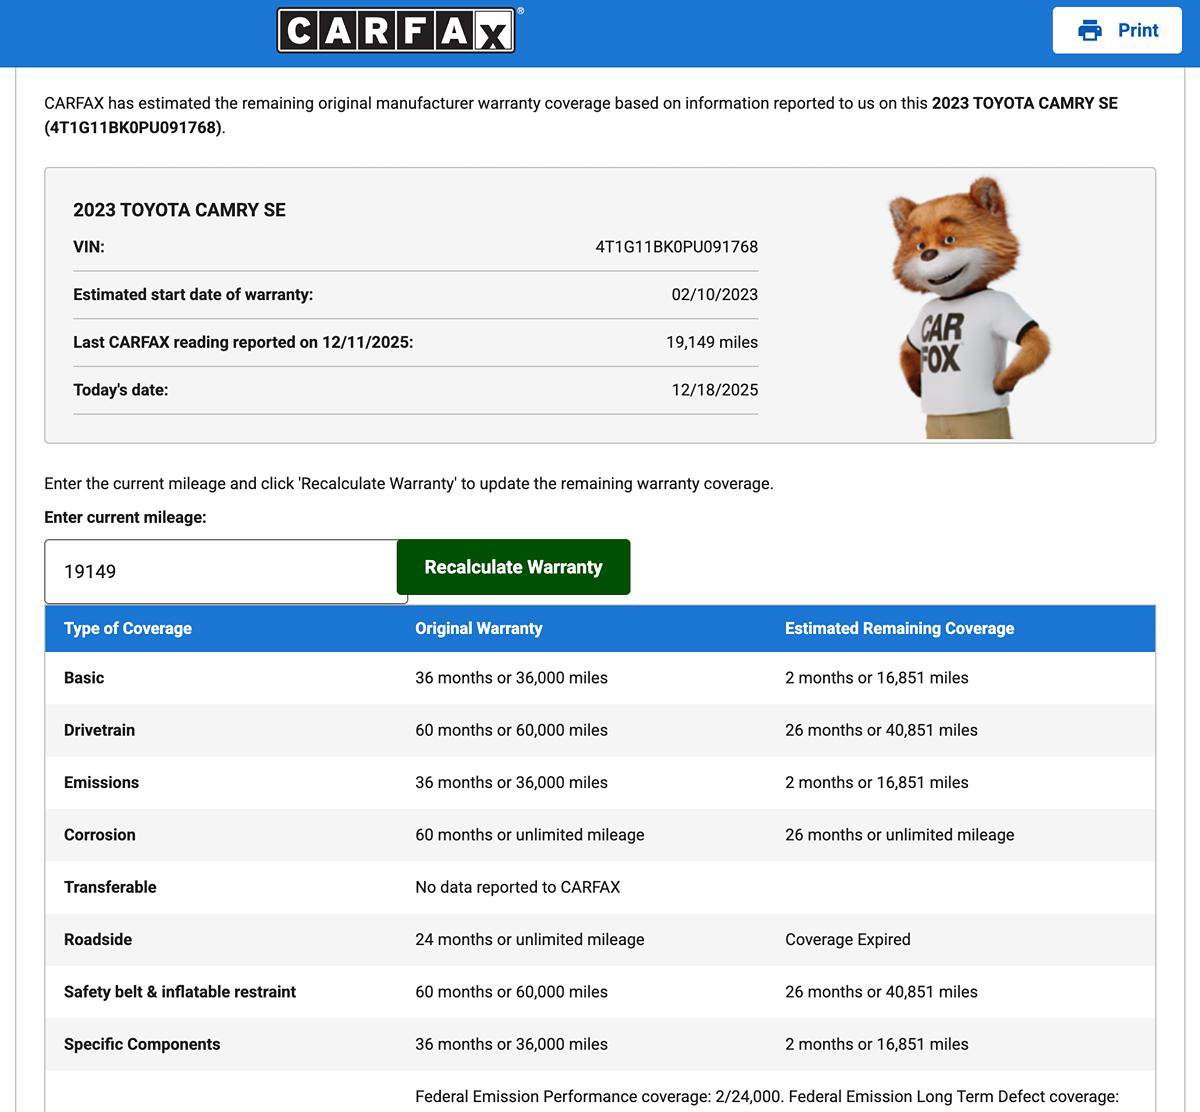Screen dimensions: 1200x1112
Task: Click the VIN value 4T1G11BK0PU091768 in card
Action: pos(677,247)
